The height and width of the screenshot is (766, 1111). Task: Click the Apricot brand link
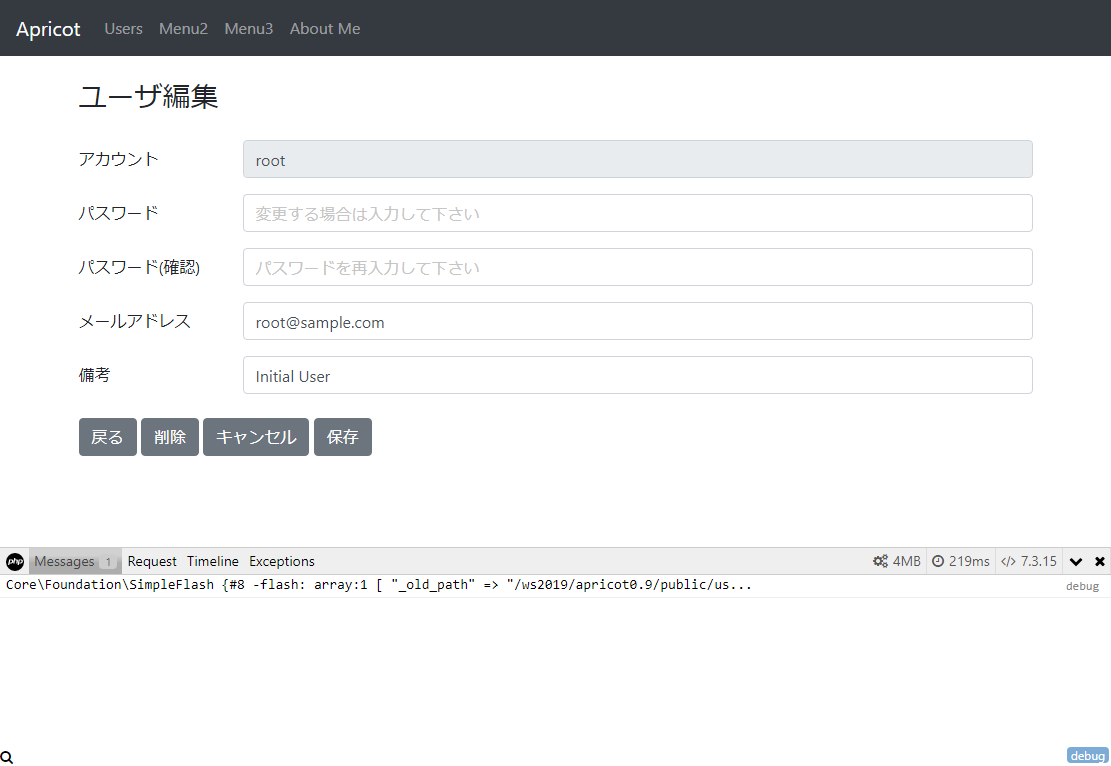point(48,29)
